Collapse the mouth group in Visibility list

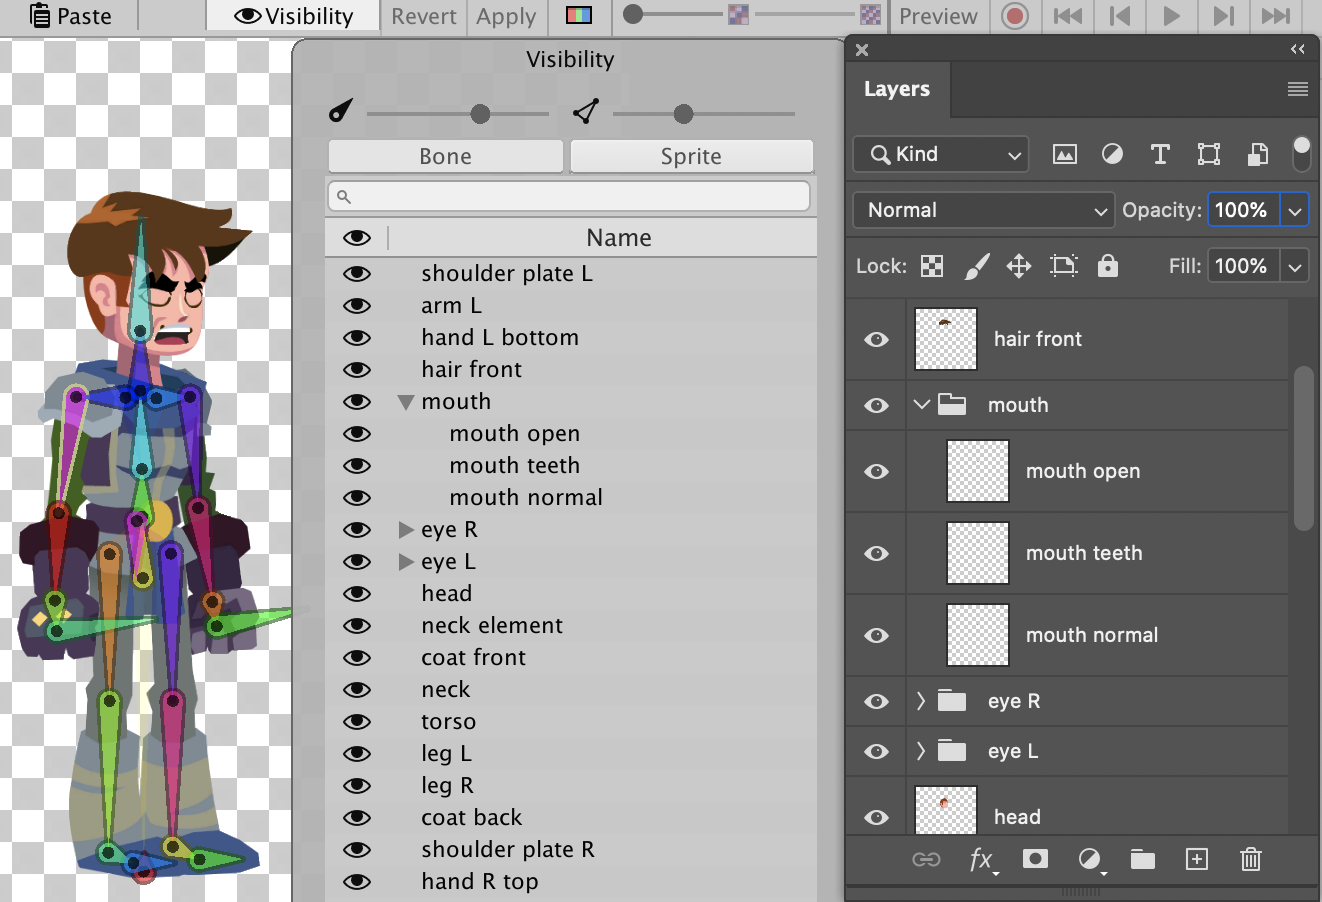pyautogui.click(x=405, y=402)
